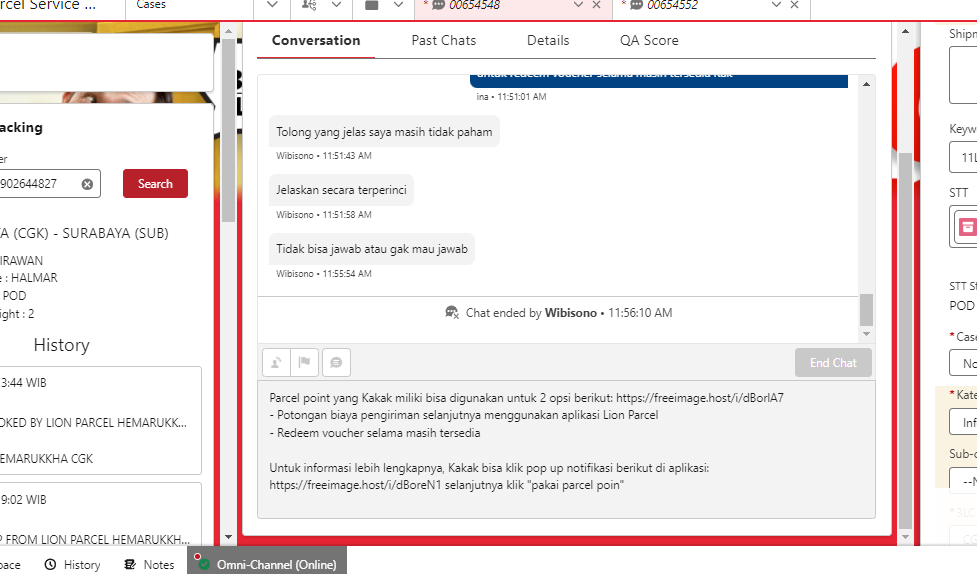Click the outer chat panel scroll down arrow

[905, 537]
